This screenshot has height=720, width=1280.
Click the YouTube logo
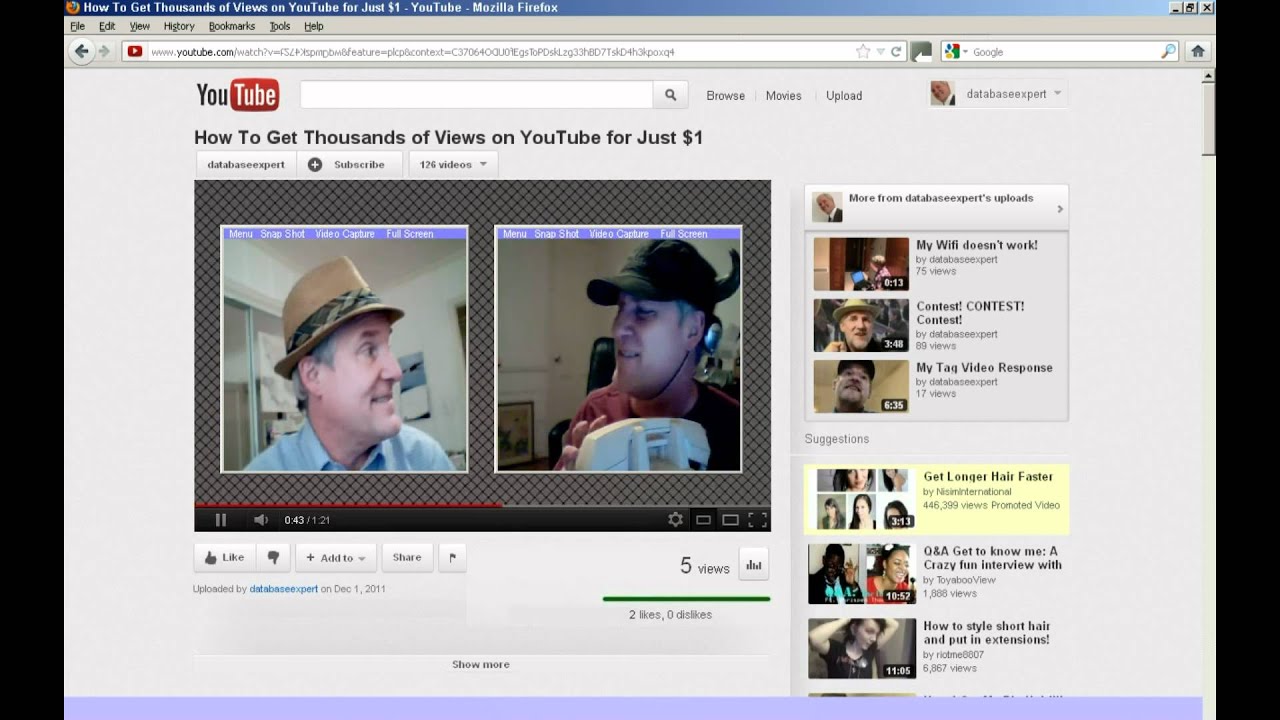(238, 95)
